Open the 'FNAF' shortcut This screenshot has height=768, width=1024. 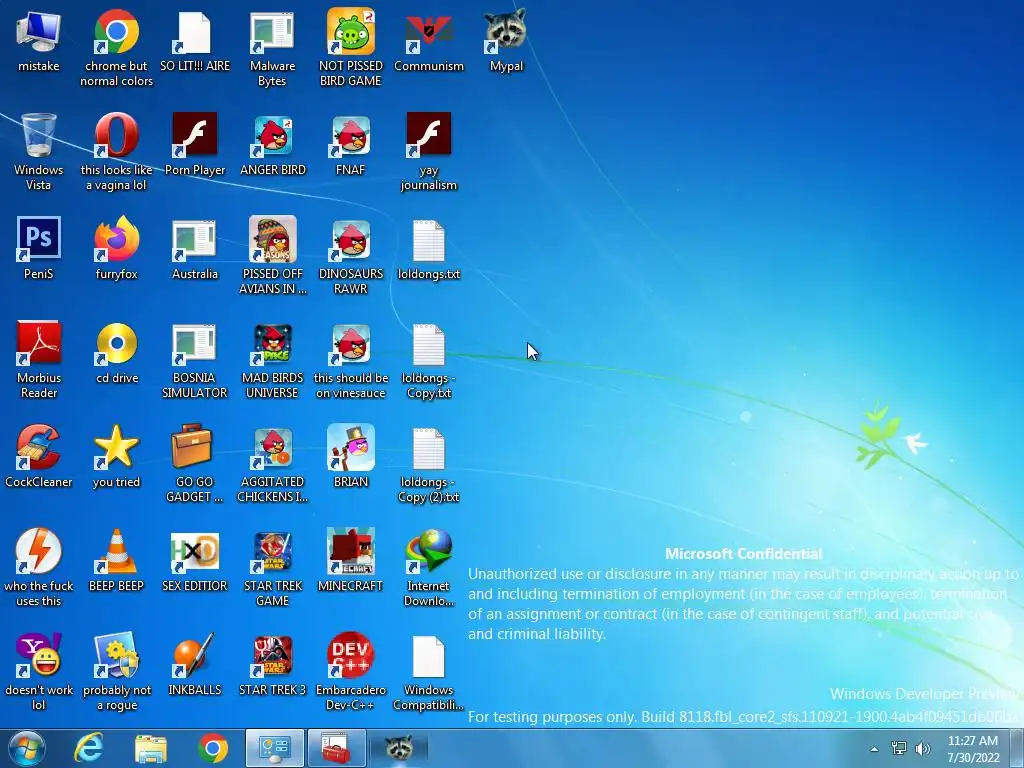coord(351,135)
